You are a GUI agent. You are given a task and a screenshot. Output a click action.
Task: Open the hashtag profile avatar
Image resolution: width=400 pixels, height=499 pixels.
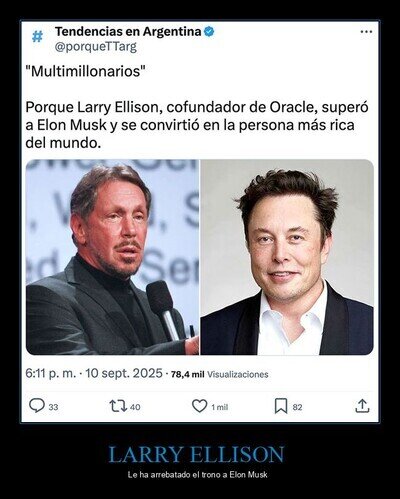coord(37,36)
